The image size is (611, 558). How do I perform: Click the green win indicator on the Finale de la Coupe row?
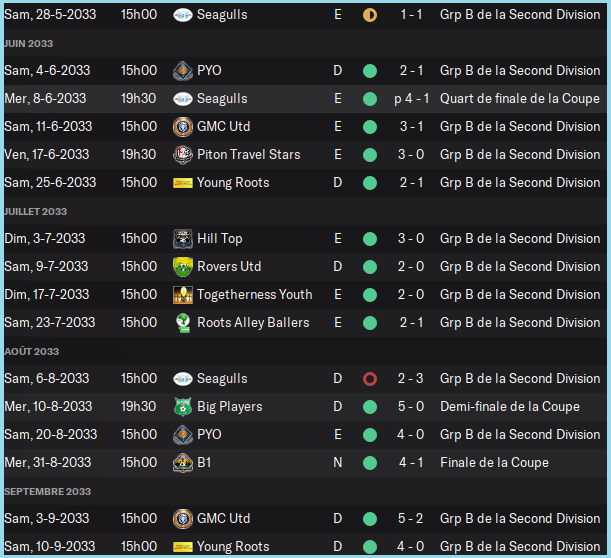370,463
